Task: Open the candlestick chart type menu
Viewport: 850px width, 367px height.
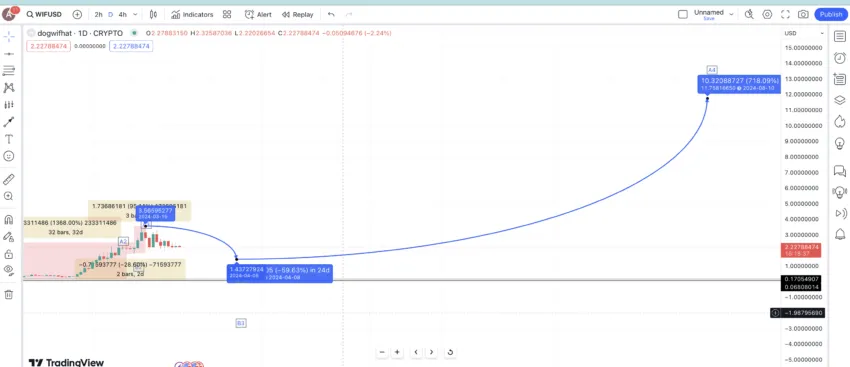Action: (x=153, y=15)
